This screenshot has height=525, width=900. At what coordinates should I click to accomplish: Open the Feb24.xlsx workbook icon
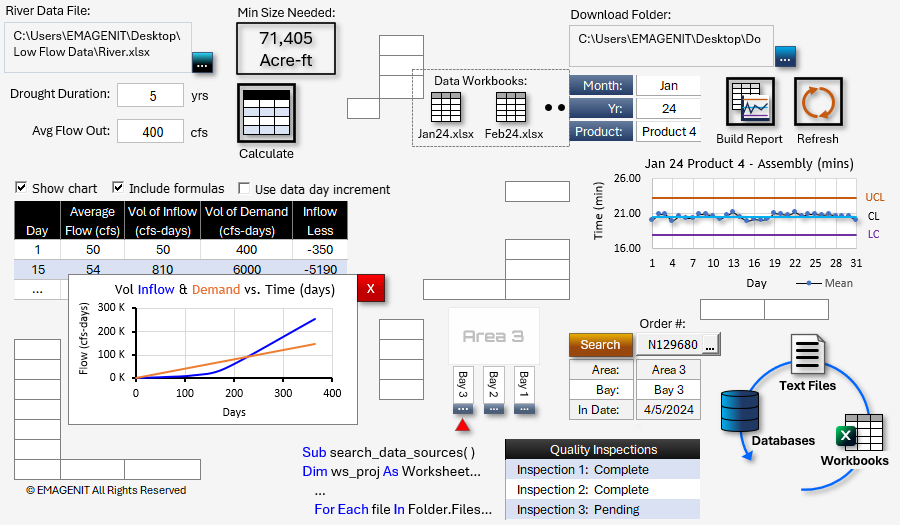point(511,108)
